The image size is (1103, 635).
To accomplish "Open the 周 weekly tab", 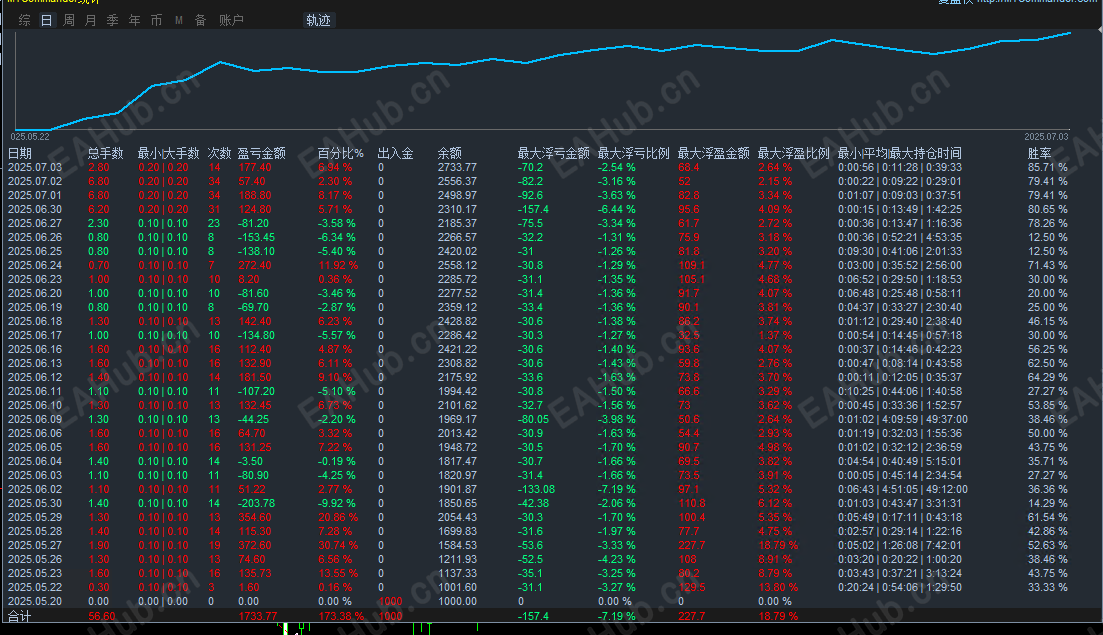I will tap(68, 20).
